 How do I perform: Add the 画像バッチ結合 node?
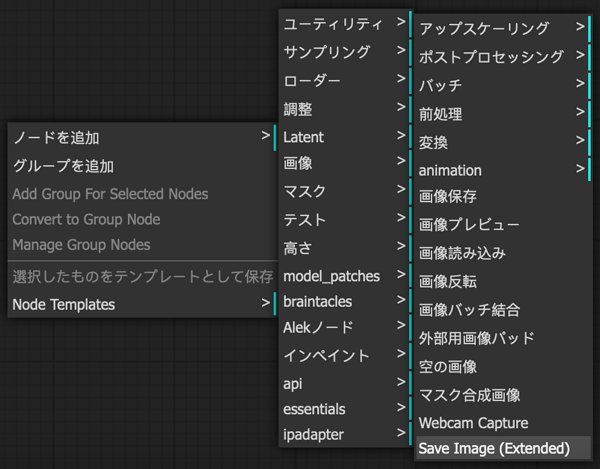pyautogui.click(x=504, y=310)
